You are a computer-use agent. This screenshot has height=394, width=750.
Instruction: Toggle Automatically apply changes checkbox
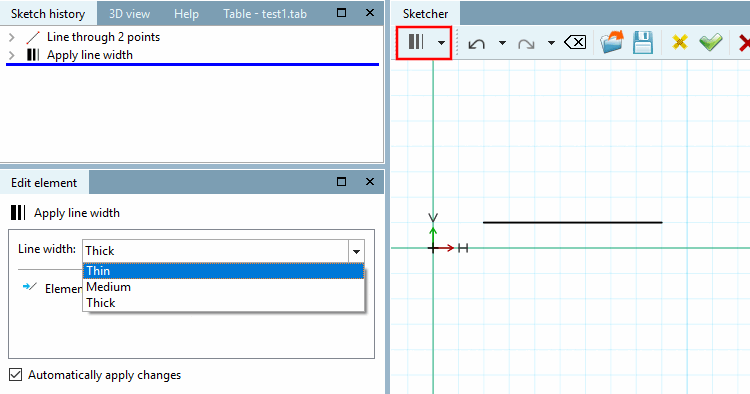pyautogui.click(x=16, y=374)
